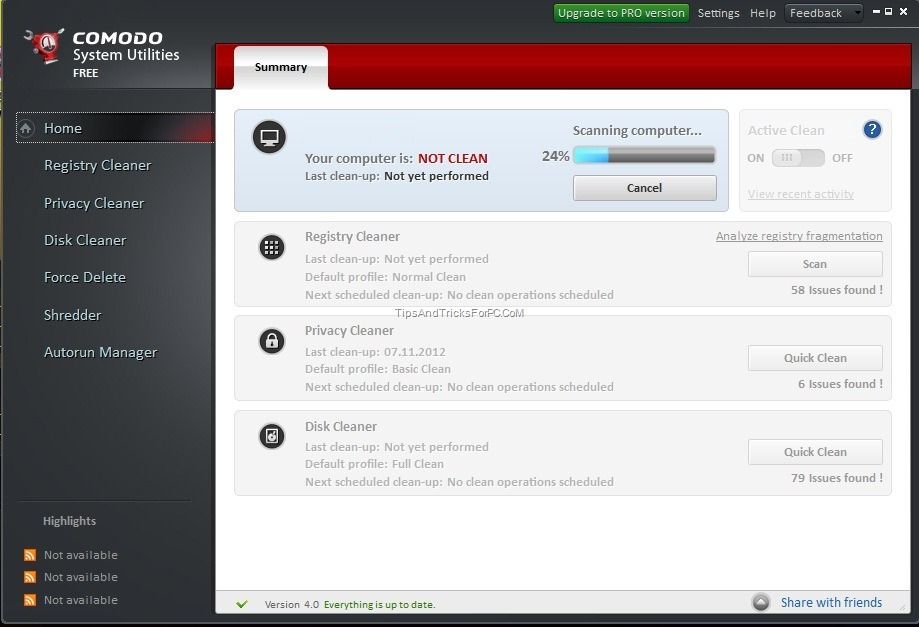The height and width of the screenshot is (627, 919).
Task: Click the Disk Cleaner drive icon
Action: 272,436
